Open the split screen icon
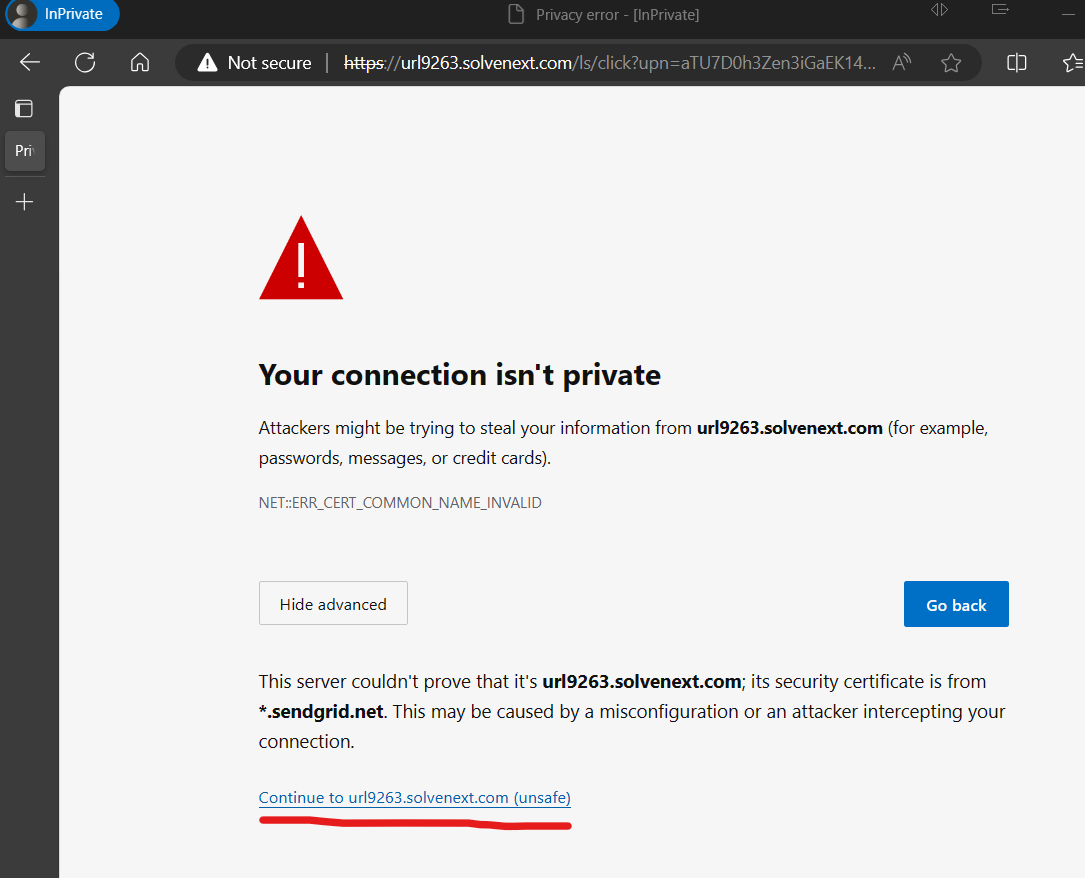This screenshot has width=1085, height=878. pyautogui.click(x=1016, y=63)
